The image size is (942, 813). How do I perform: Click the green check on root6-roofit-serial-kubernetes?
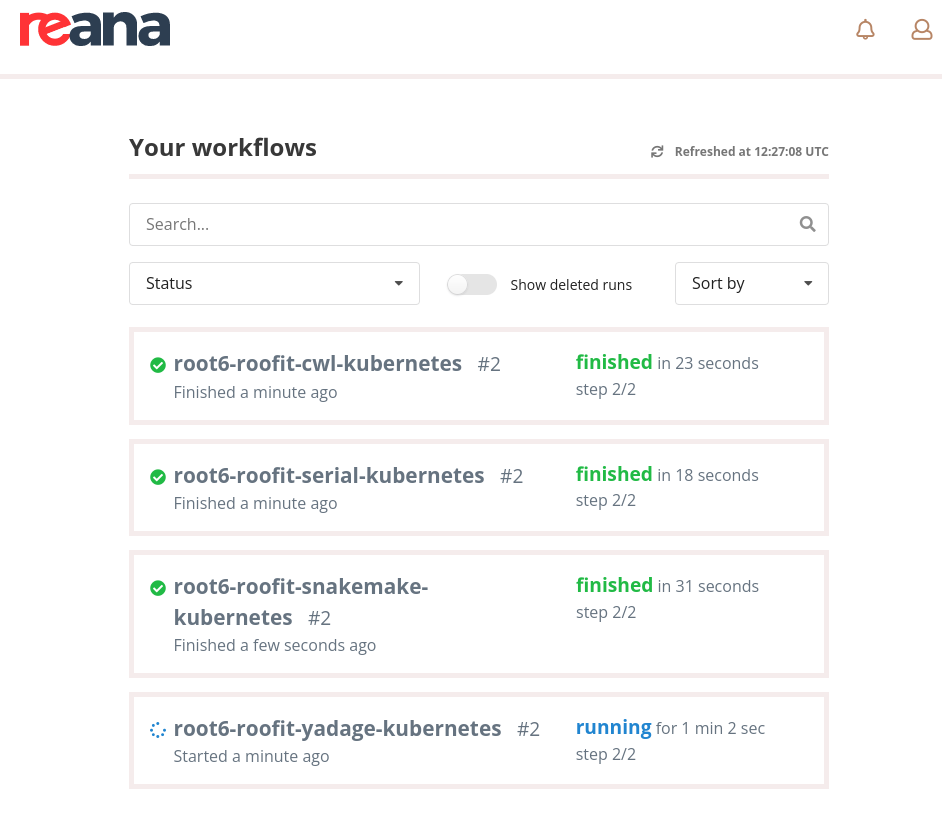[x=157, y=477]
